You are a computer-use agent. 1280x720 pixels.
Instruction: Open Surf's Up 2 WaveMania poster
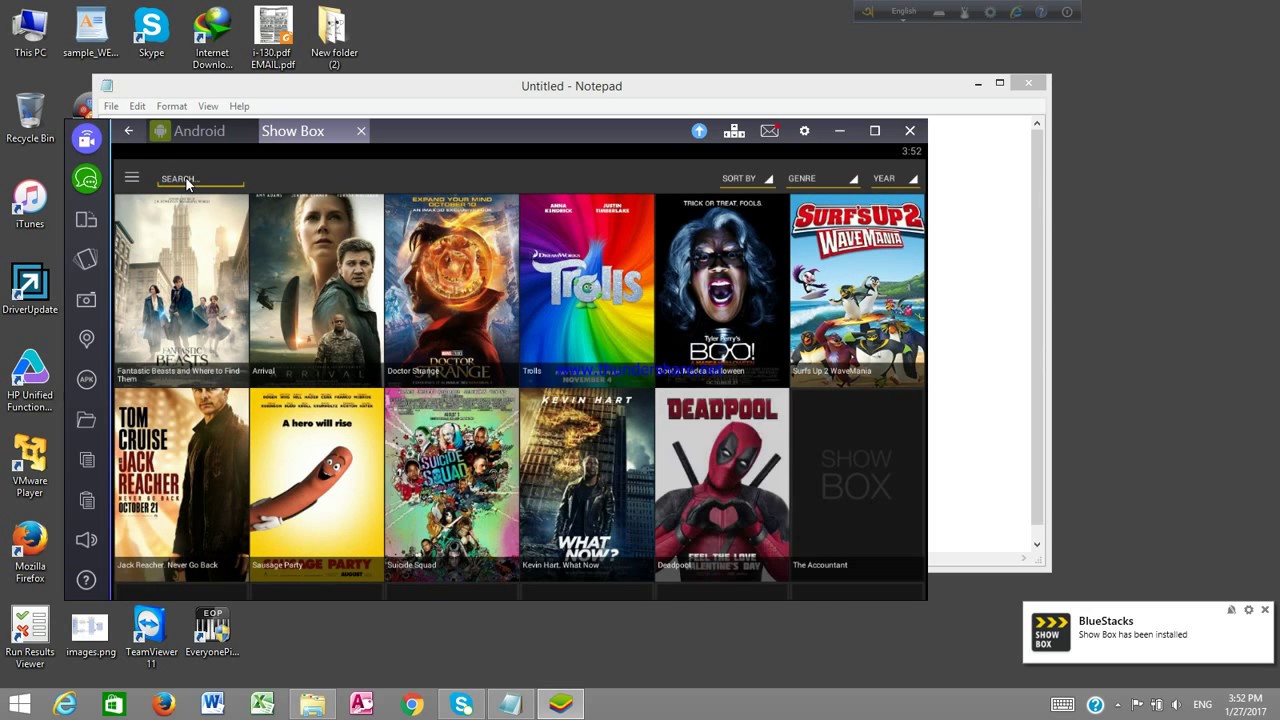click(x=857, y=290)
